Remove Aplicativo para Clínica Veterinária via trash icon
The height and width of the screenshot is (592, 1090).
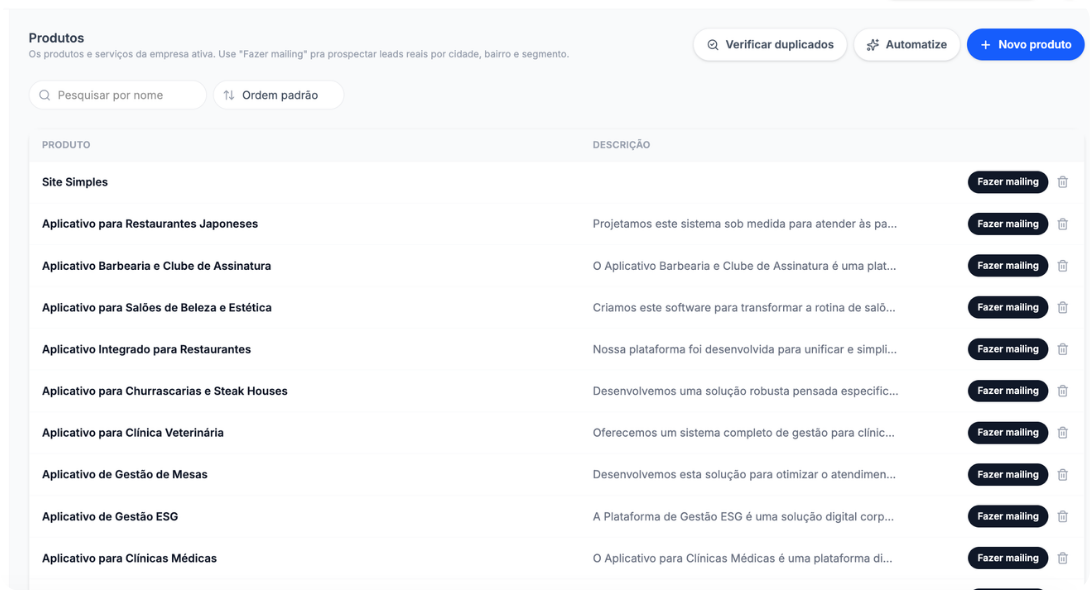click(x=1062, y=432)
